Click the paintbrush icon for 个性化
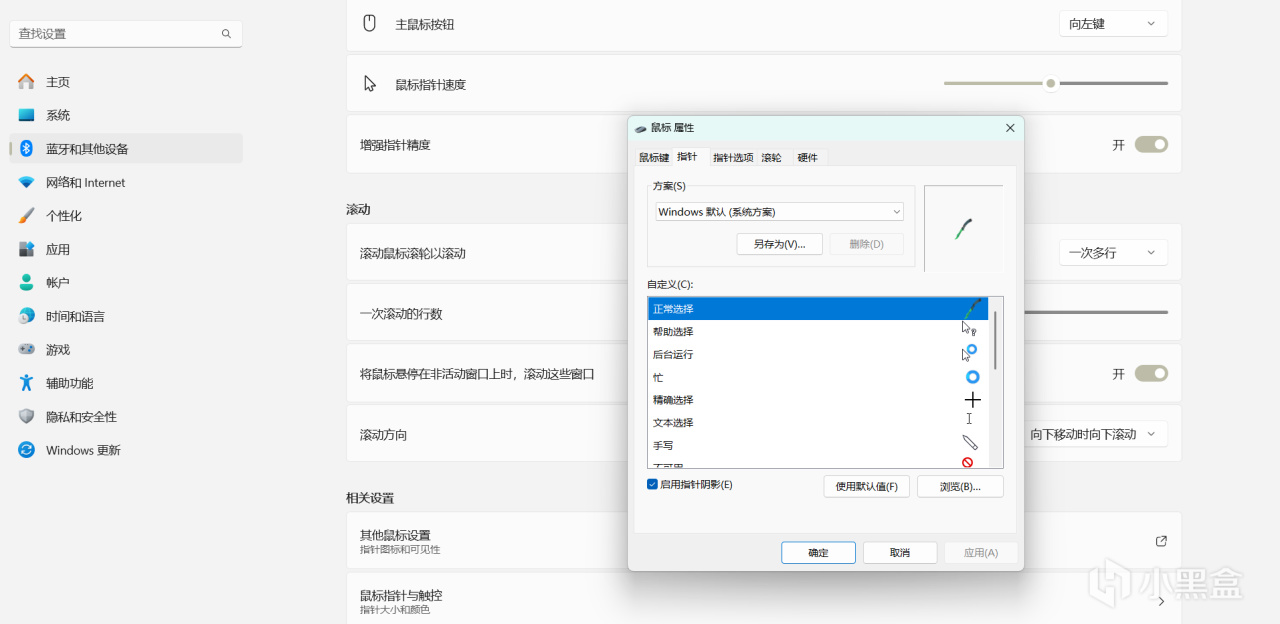The height and width of the screenshot is (624, 1280). 26,216
